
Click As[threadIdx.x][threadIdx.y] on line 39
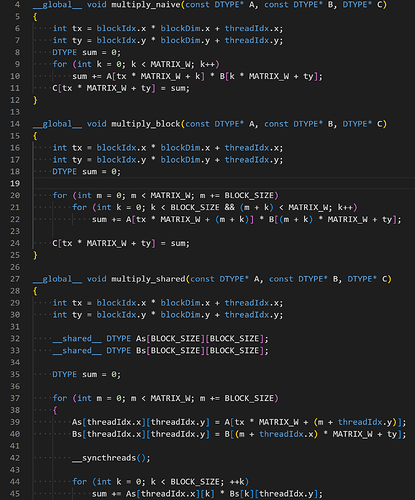(x=141, y=422)
